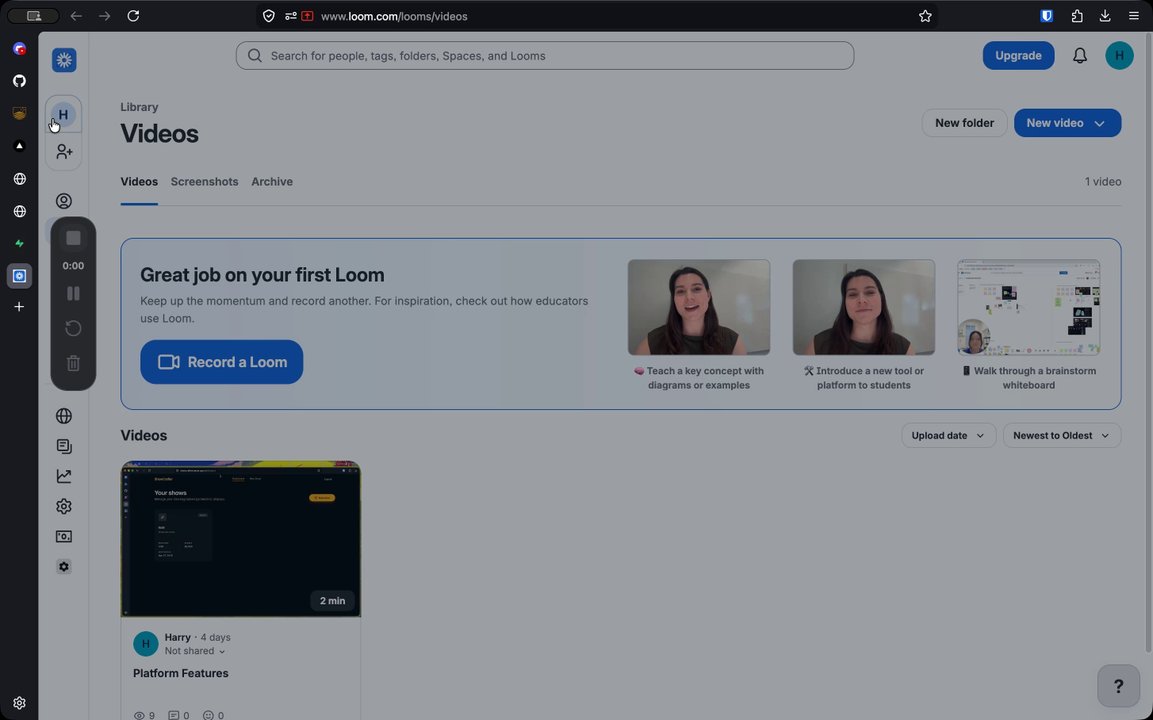Open the Upload date sort dropdown

(x=948, y=435)
